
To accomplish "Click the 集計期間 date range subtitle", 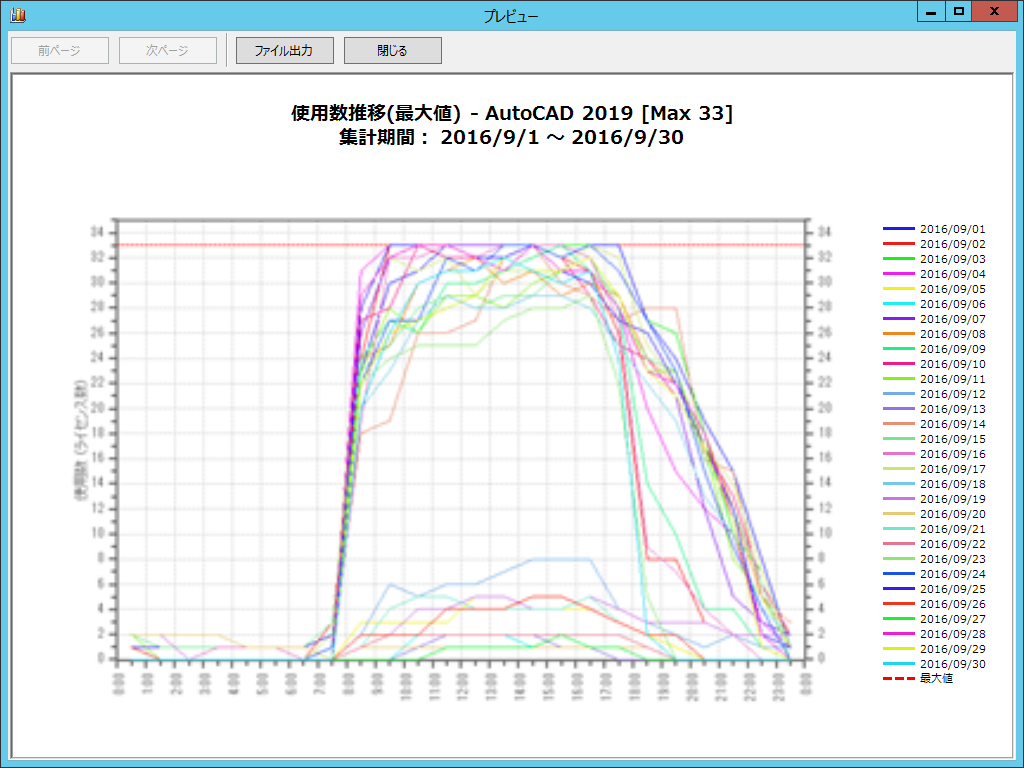I will pyautogui.click(x=511, y=137).
